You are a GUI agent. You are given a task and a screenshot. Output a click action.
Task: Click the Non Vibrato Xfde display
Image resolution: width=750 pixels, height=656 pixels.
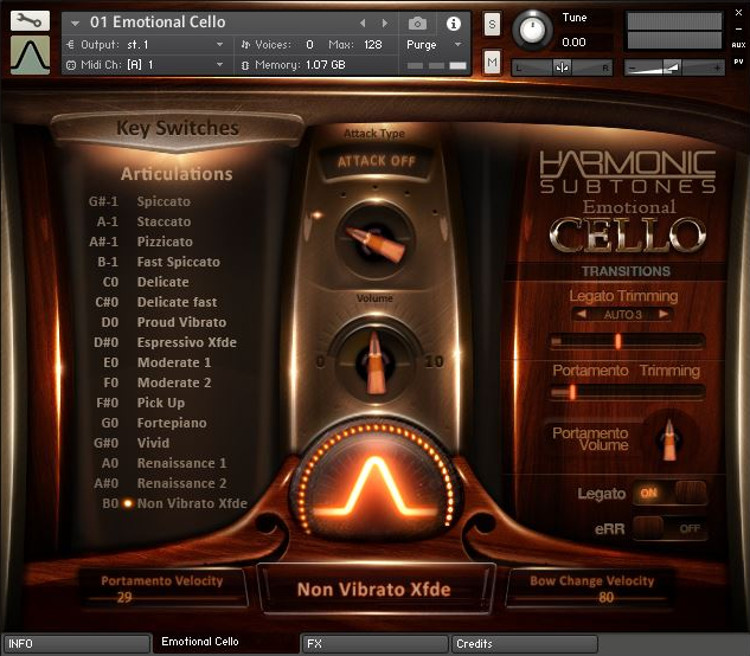(374, 589)
